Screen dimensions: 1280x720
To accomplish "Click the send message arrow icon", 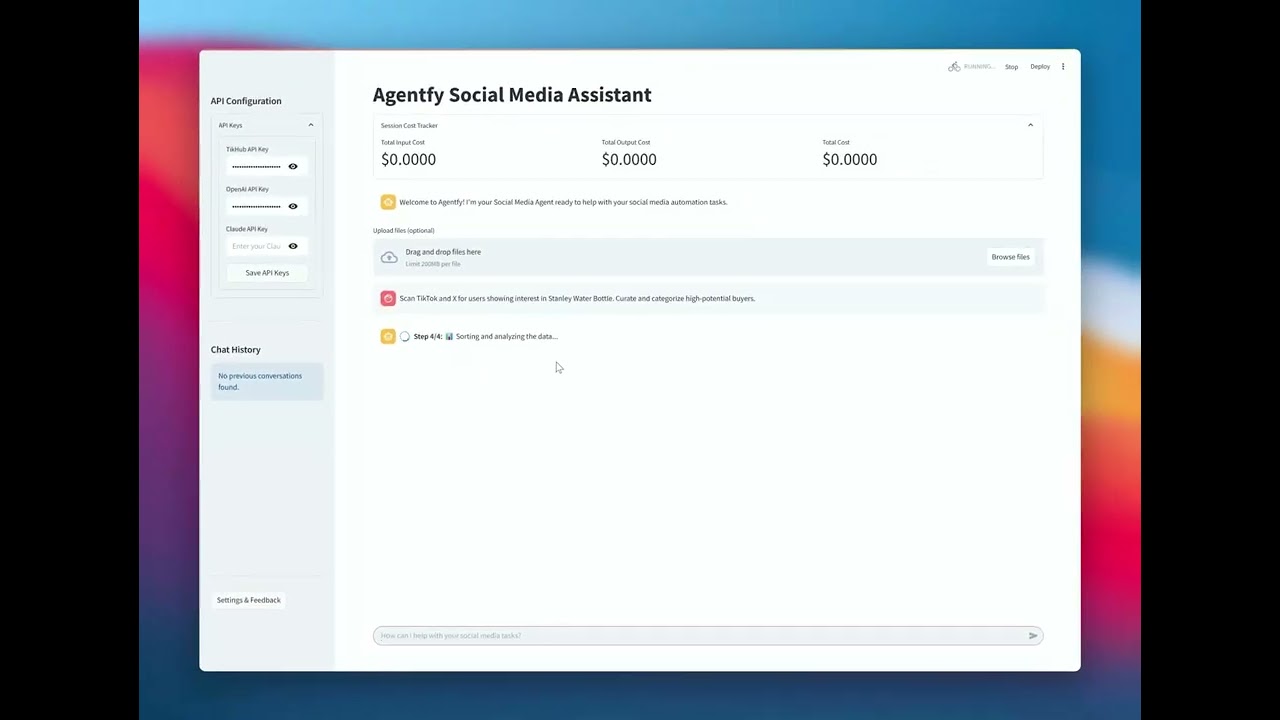I will [x=1033, y=636].
